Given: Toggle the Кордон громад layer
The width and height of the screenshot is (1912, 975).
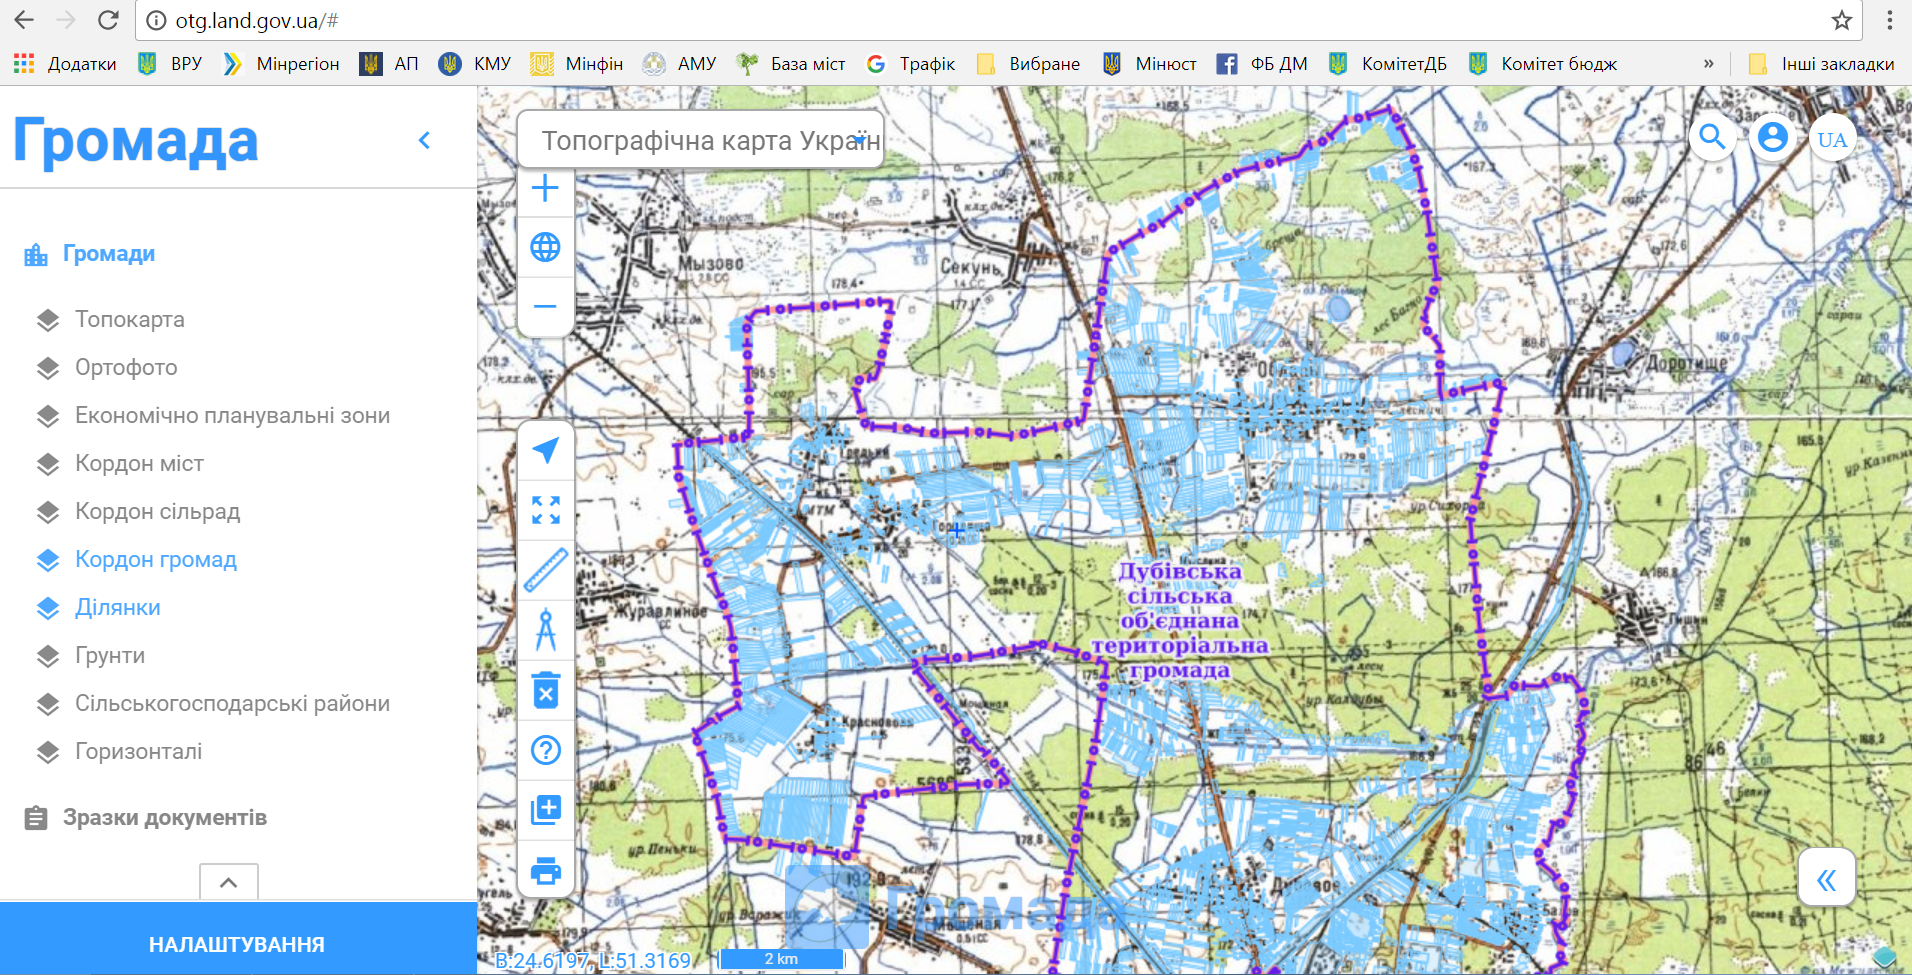Looking at the screenshot, I should click(155, 560).
